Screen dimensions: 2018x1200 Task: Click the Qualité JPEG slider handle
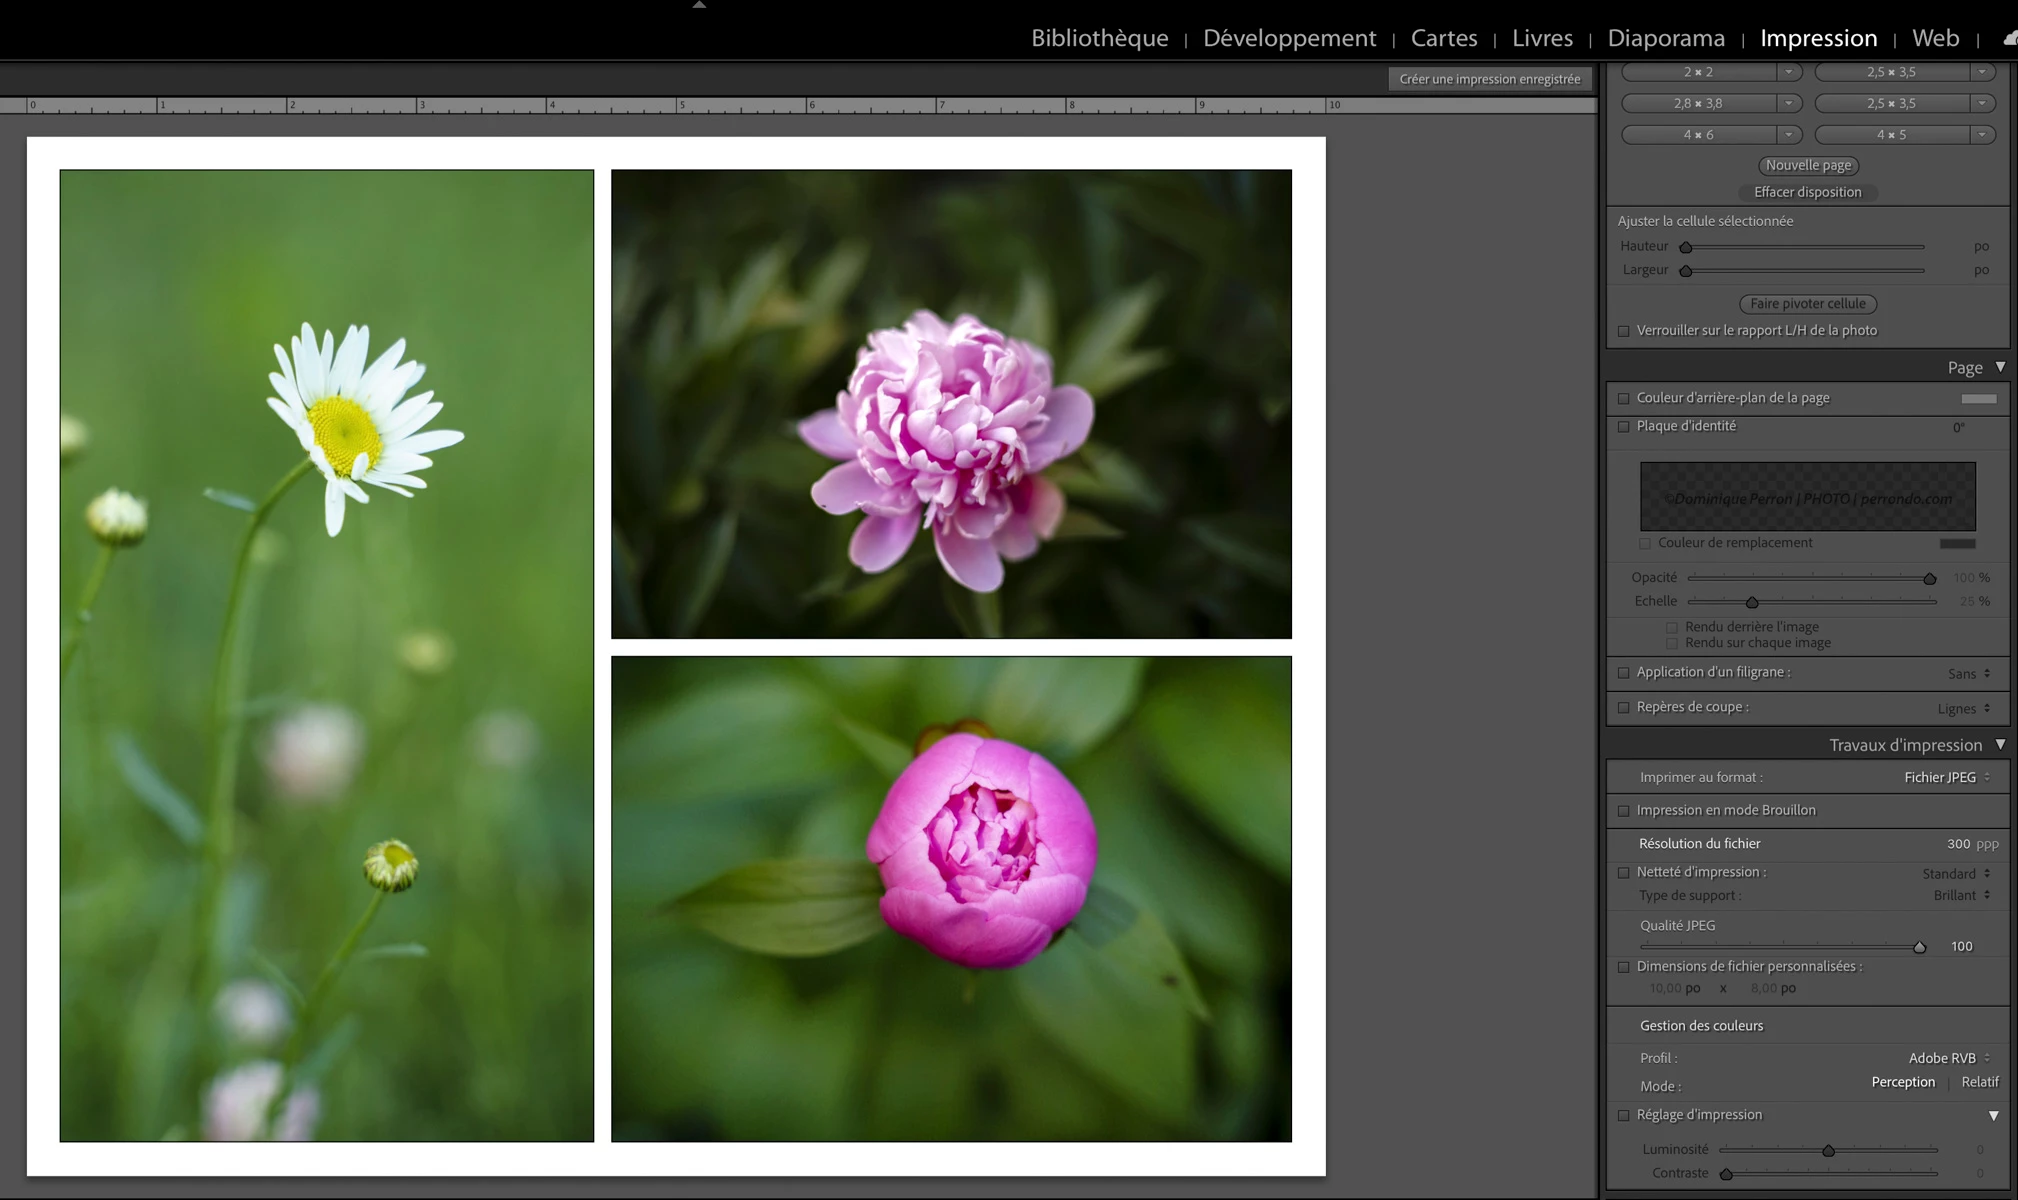pos(1919,947)
